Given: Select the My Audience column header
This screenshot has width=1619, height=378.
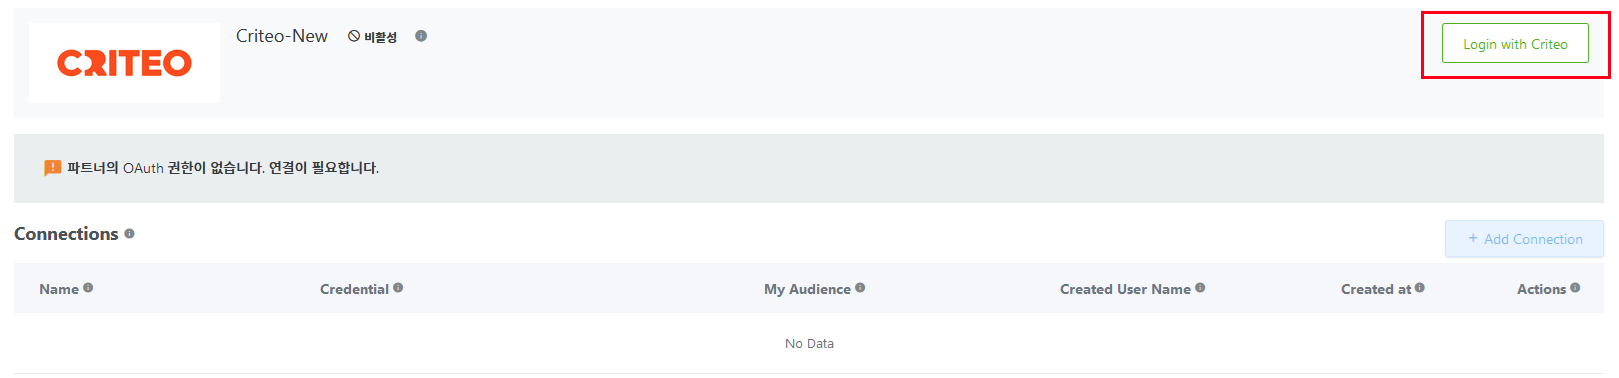Looking at the screenshot, I should click(x=807, y=289).
